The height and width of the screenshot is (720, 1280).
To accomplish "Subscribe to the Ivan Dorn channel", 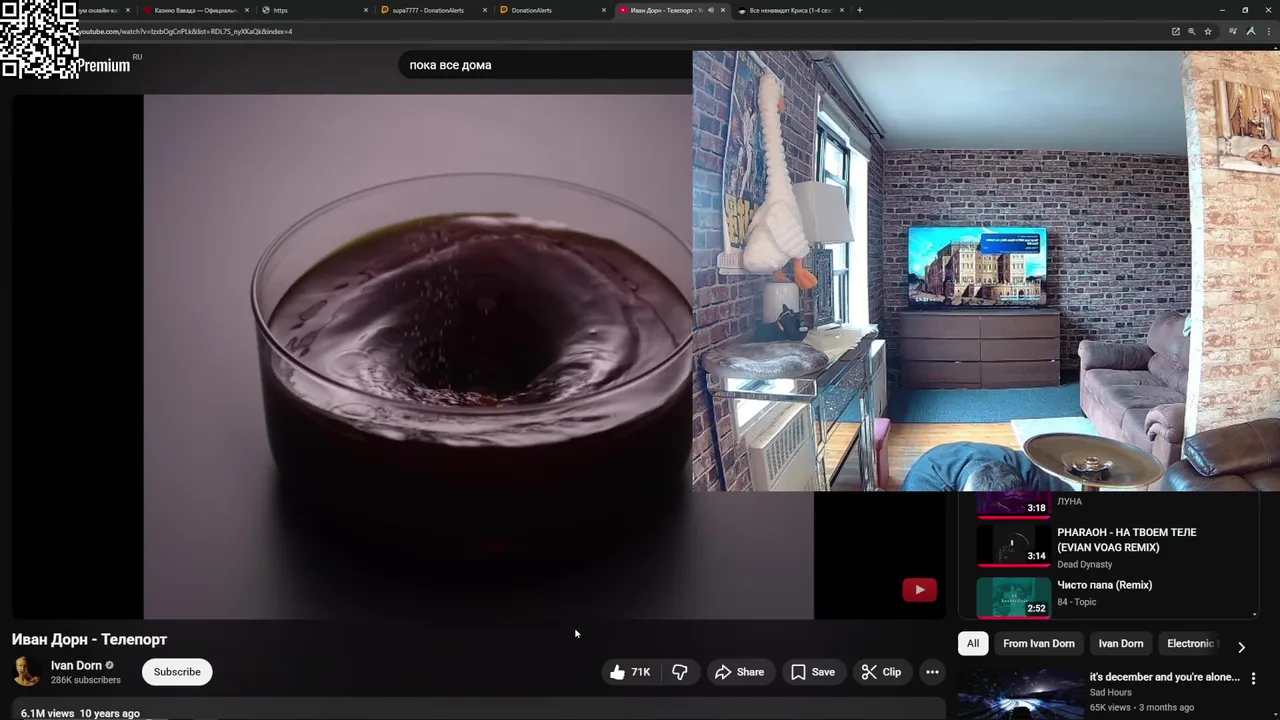I will click(x=177, y=672).
